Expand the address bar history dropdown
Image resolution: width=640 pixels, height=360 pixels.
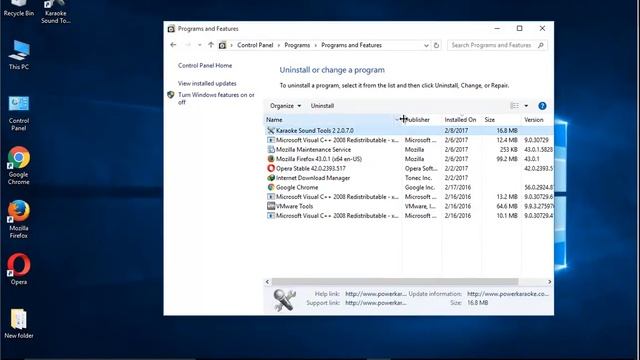pyautogui.click(x=426, y=45)
